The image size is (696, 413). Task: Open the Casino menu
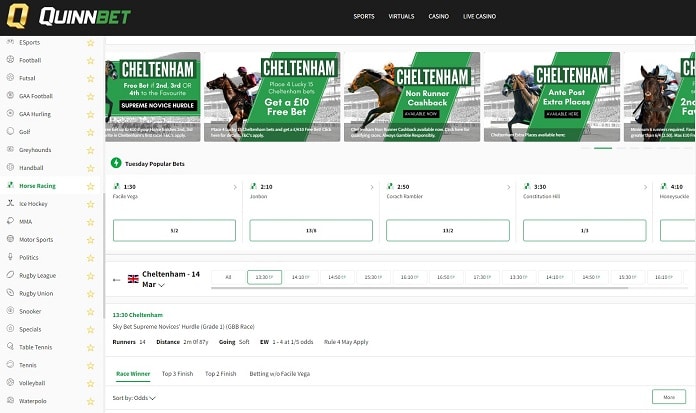[439, 16]
